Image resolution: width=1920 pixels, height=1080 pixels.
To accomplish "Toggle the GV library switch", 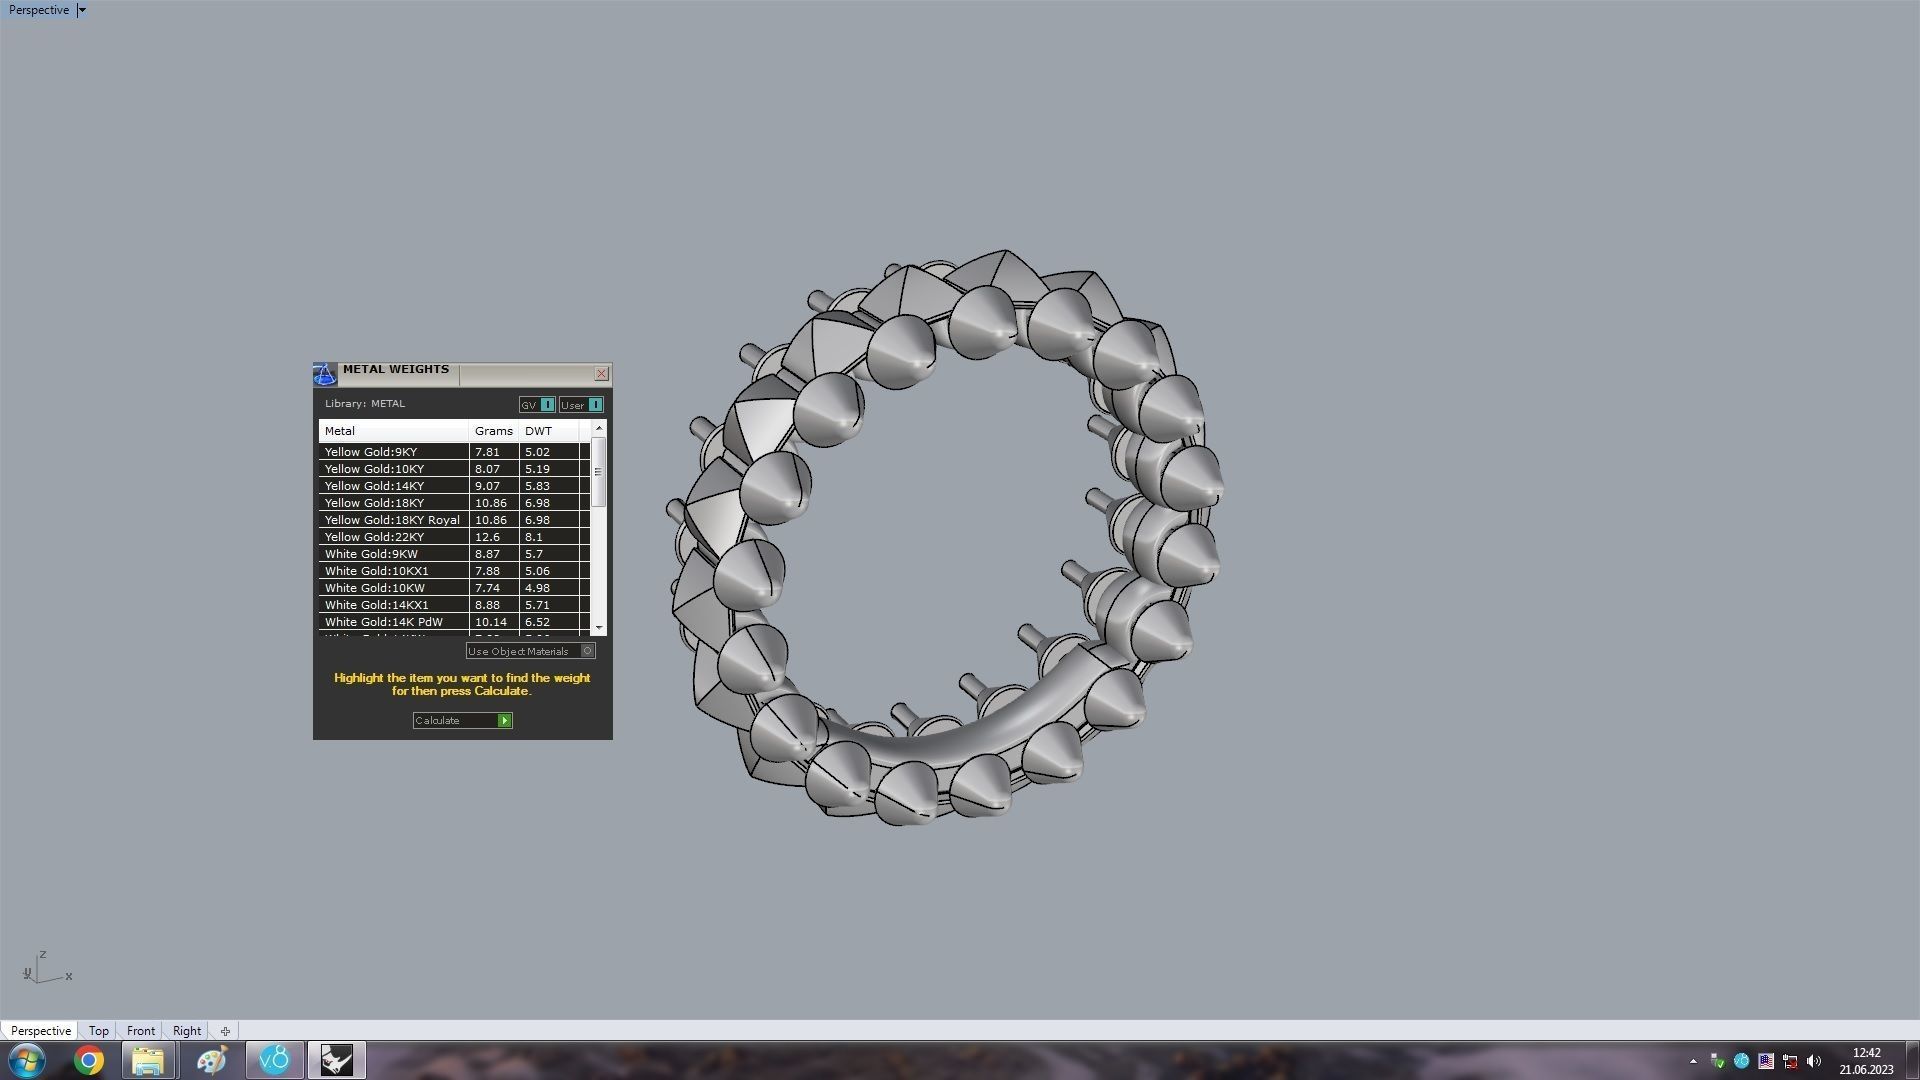I will (x=547, y=405).
